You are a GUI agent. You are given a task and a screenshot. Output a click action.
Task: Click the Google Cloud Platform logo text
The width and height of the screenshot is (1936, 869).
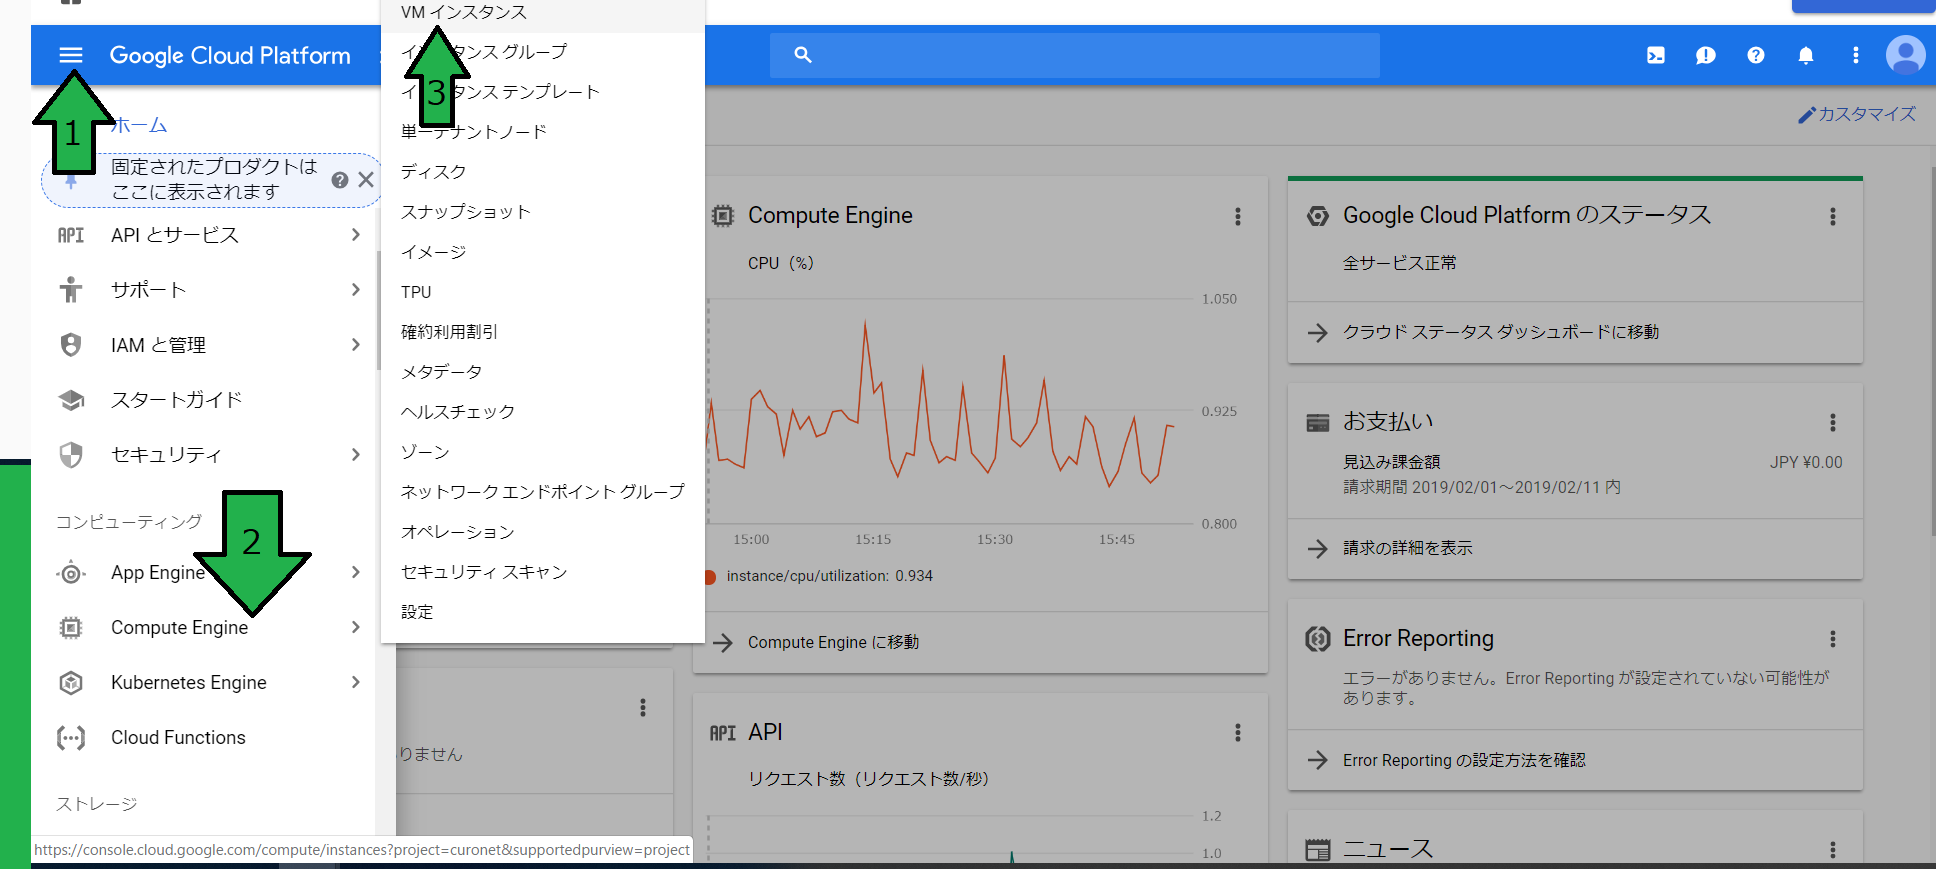pyautogui.click(x=230, y=56)
